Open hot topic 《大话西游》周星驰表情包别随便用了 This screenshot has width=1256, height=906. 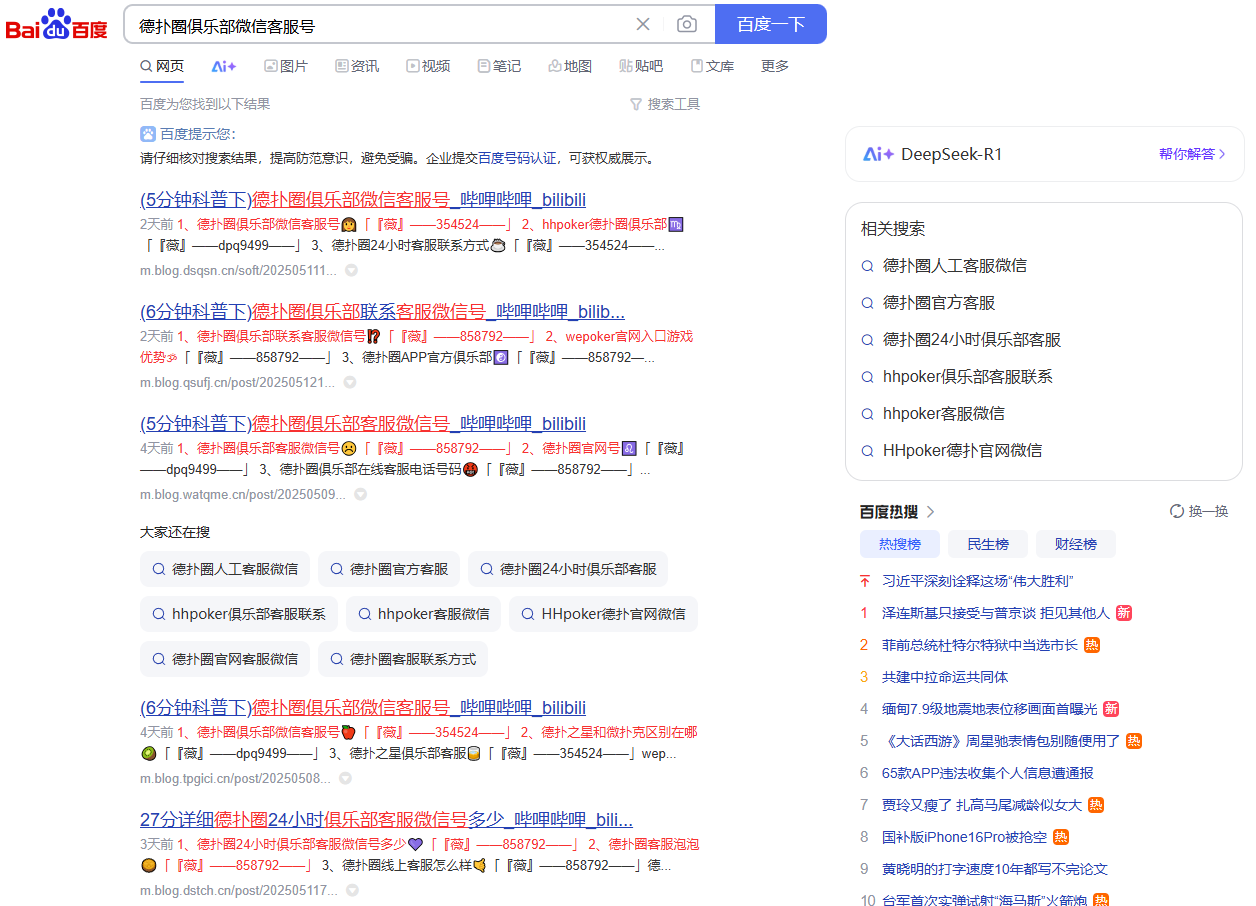1001,741
